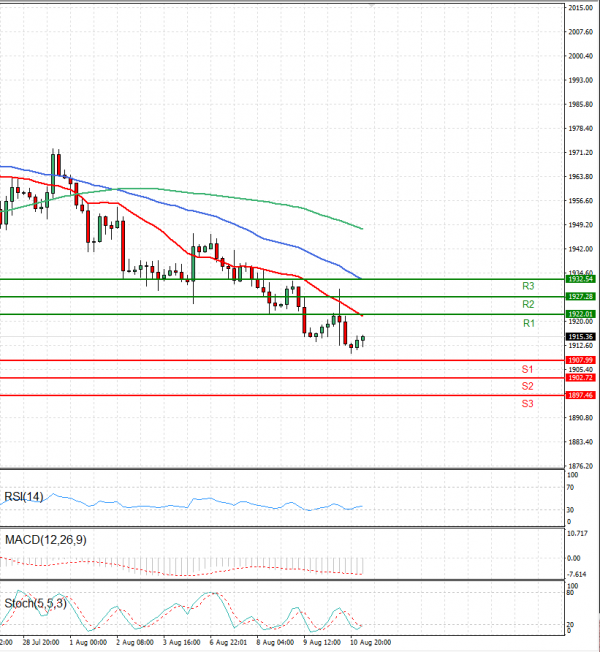The height and width of the screenshot is (652, 600).
Task: Click the 1942.00 price axis value
Action: coord(580,249)
